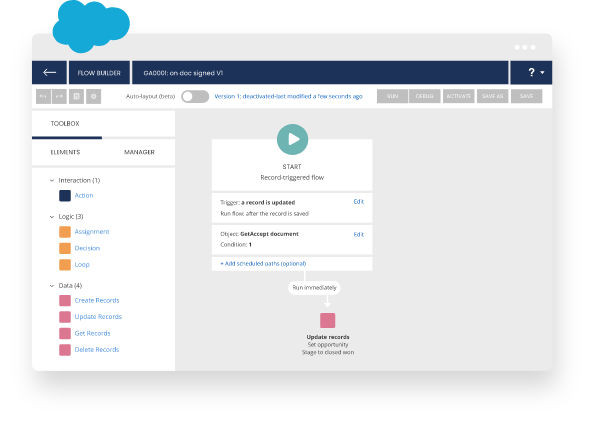The height and width of the screenshot is (423, 593).
Task: Select the pink Update records node
Action: (328, 320)
